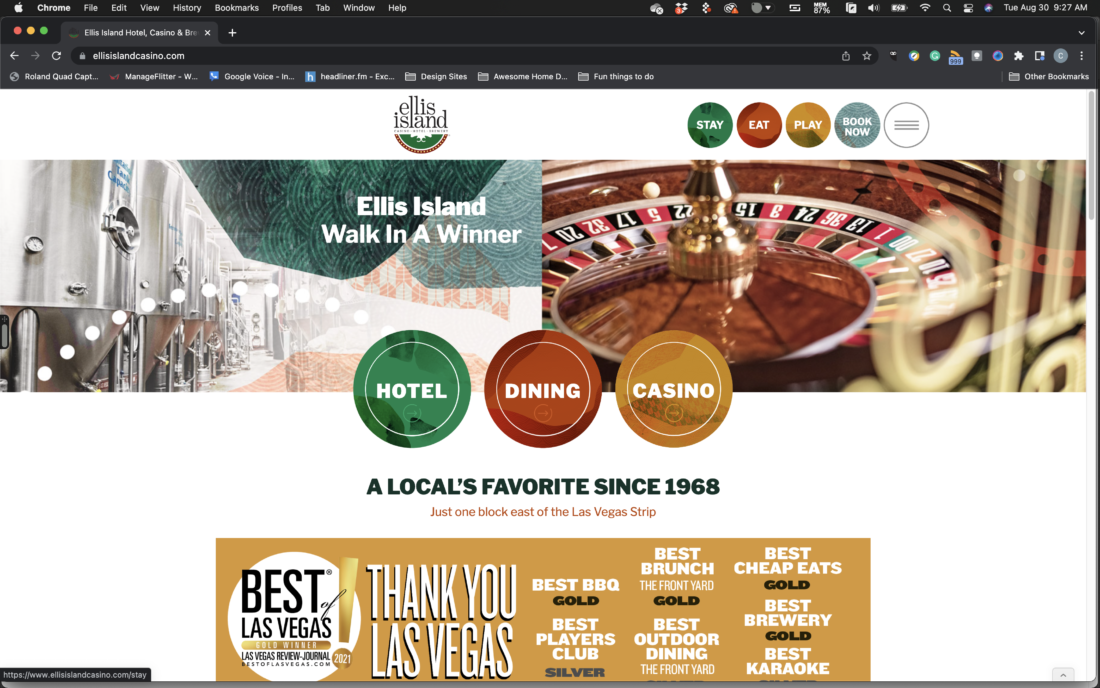Image resolution: width=1100 pixels, height=688 pixels.
Task: Expand the tab search chevron
Action: [x=1081, y=32]
